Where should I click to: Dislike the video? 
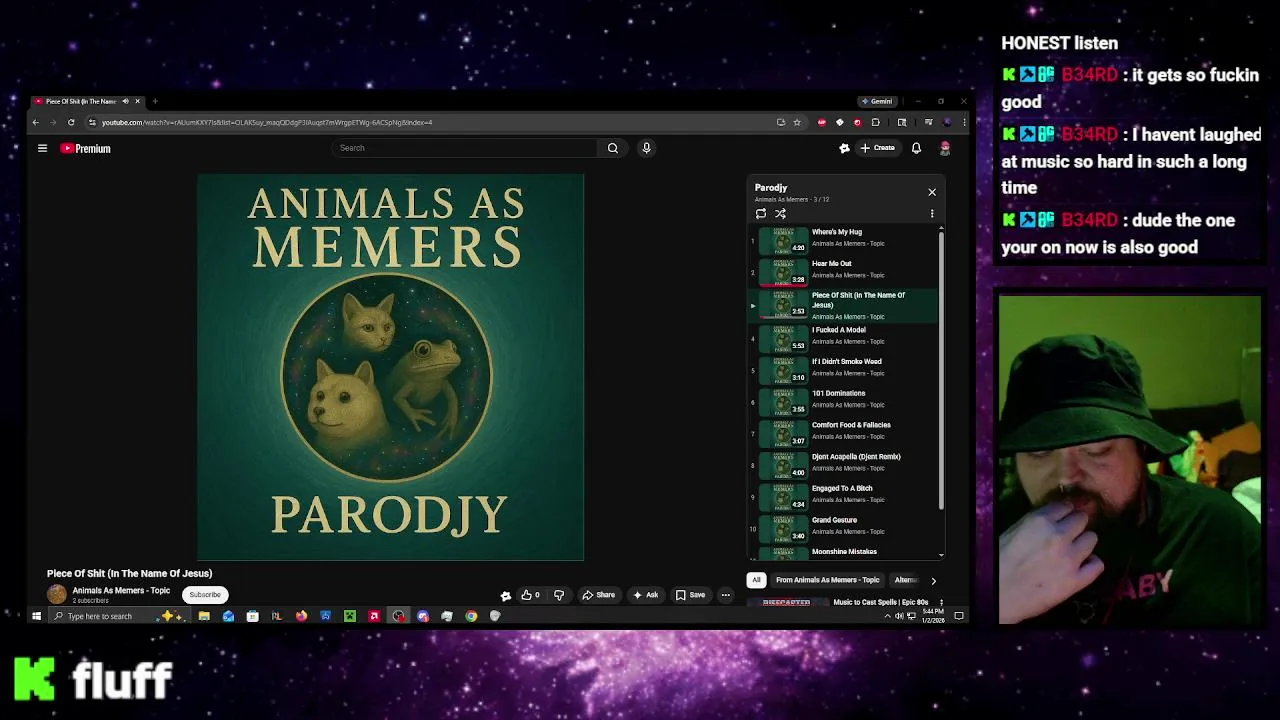(559, 595)
